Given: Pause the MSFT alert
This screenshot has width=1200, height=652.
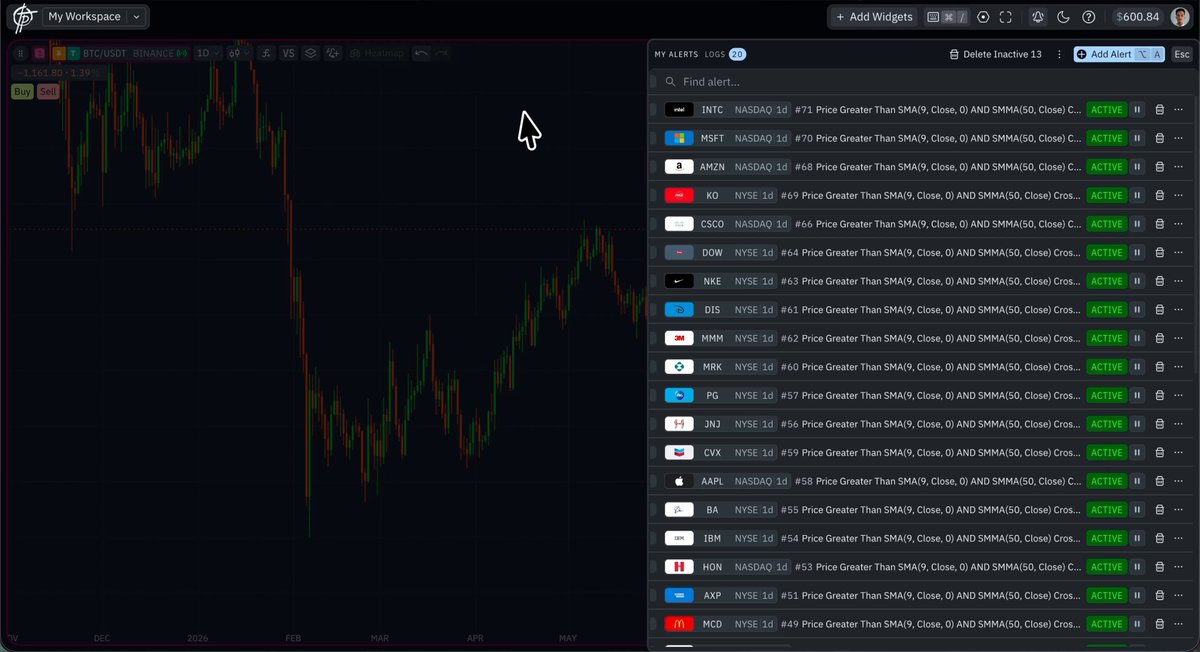Looking at the screenshot, I should pyautogui.click(x=1138, y=138).
